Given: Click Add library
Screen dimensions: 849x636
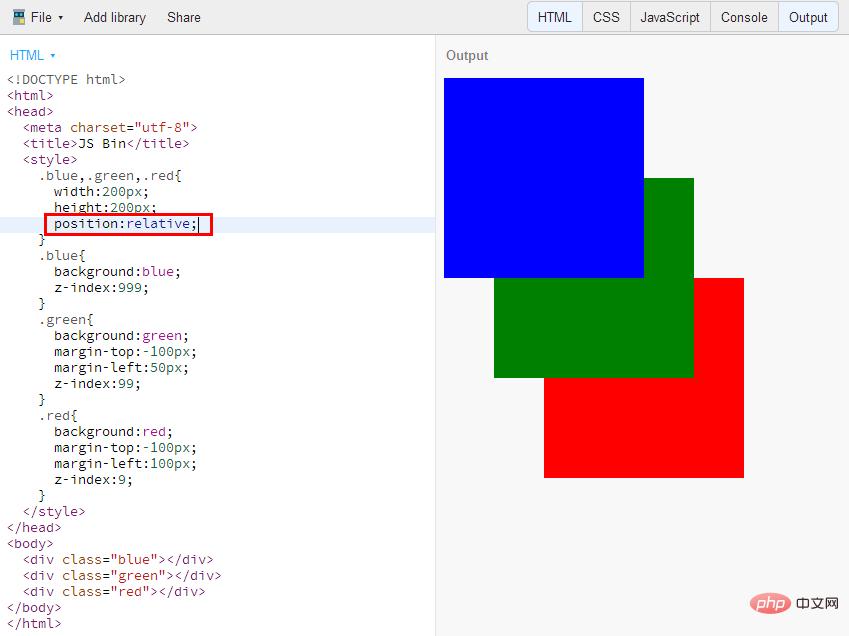Looking at the screenshot, I should pos(115,17).
